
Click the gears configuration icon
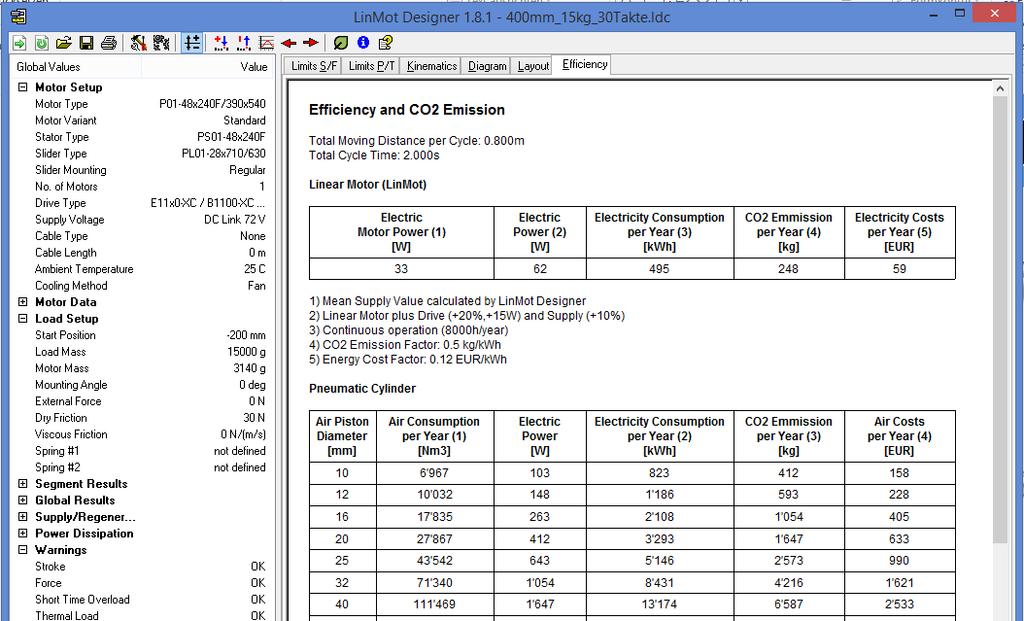pyautogui.click(x=161, y=43)
